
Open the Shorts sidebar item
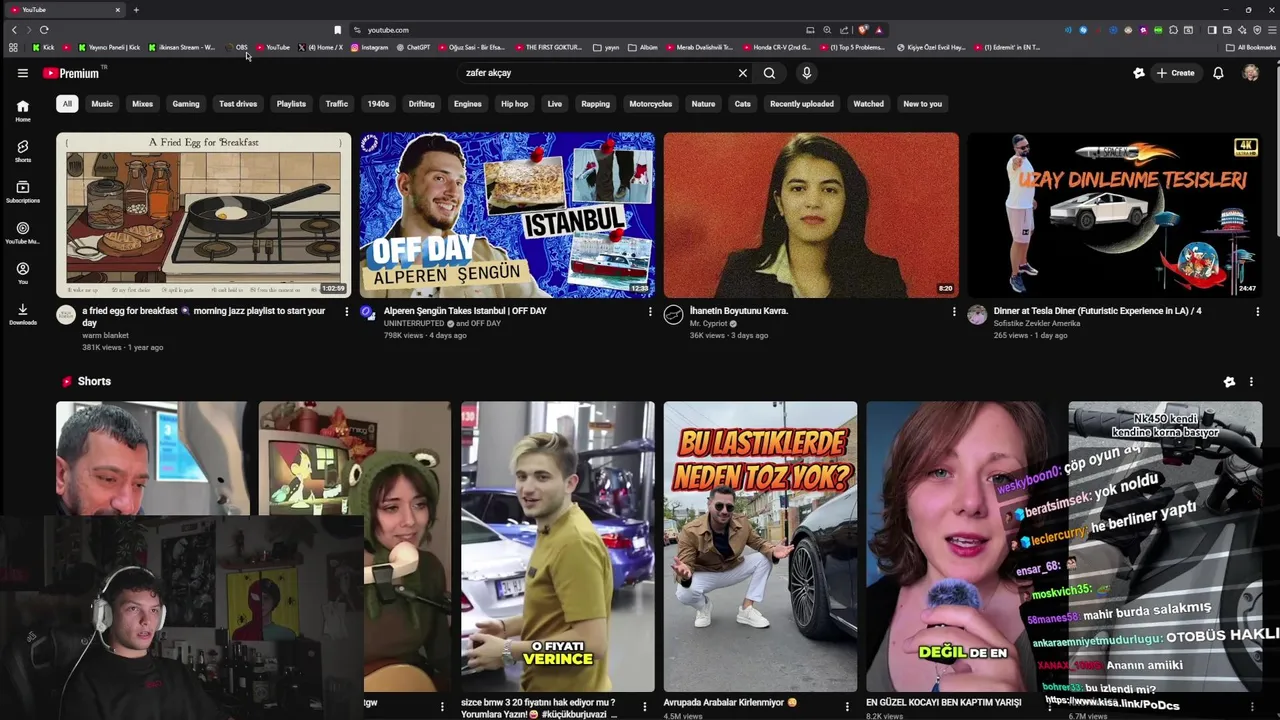pos(23,151)
